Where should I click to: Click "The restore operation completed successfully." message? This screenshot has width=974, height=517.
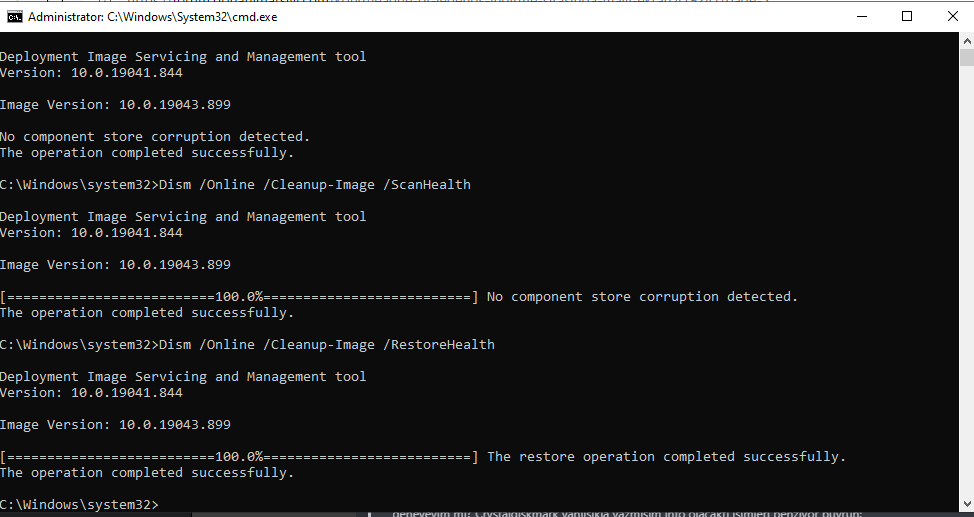(666, 457)
